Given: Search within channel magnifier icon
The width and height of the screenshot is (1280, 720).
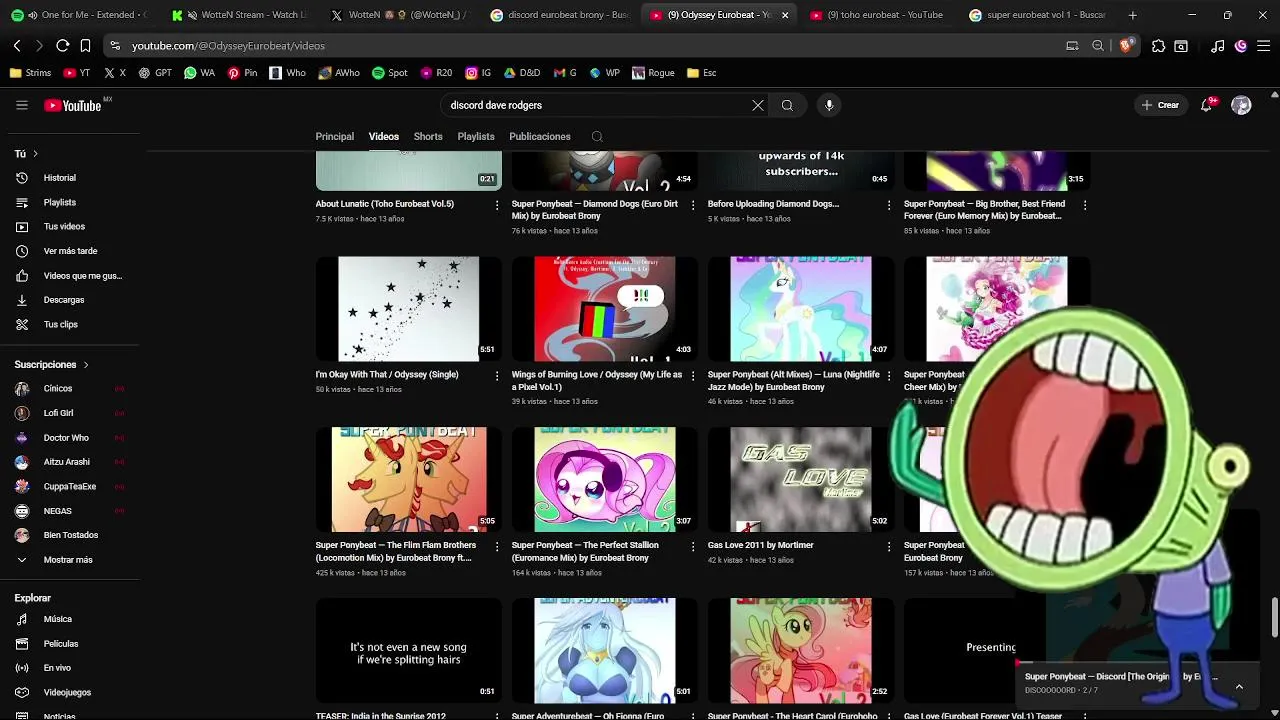Looking at the screenshot, I should click(597, 136).
